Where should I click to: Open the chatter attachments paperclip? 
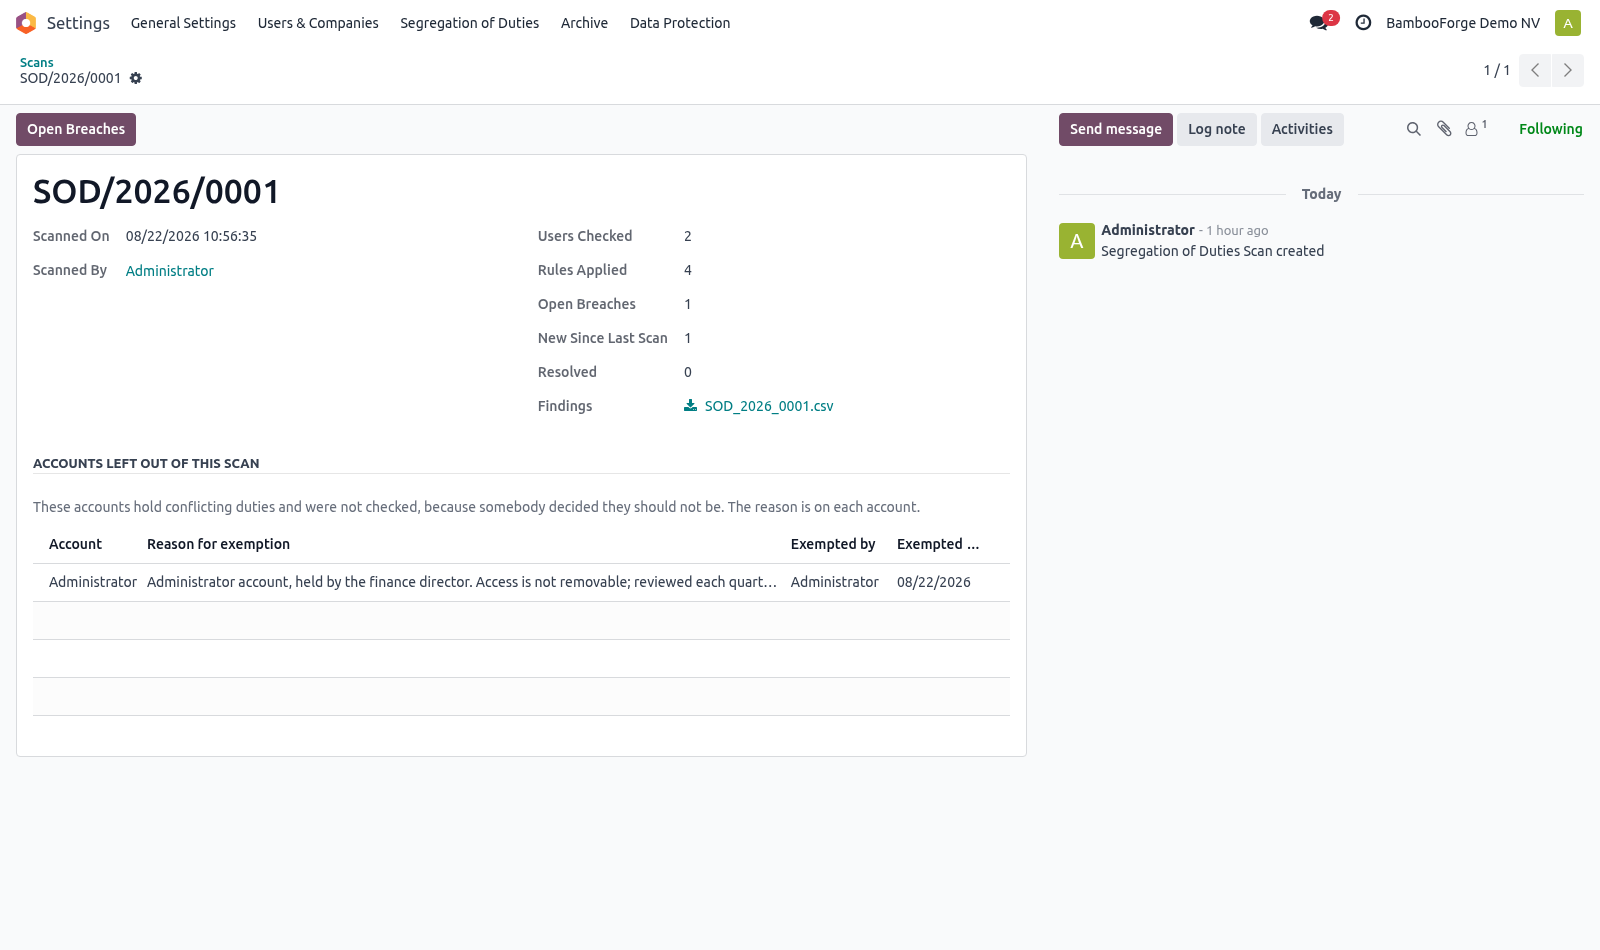coord(1444,129)
